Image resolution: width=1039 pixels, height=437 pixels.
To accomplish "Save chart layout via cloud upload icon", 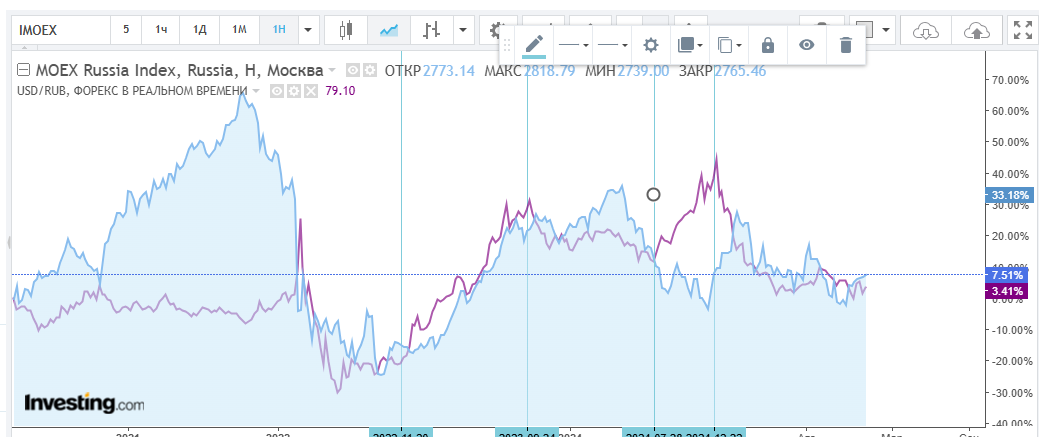I will tap(975, 29).
